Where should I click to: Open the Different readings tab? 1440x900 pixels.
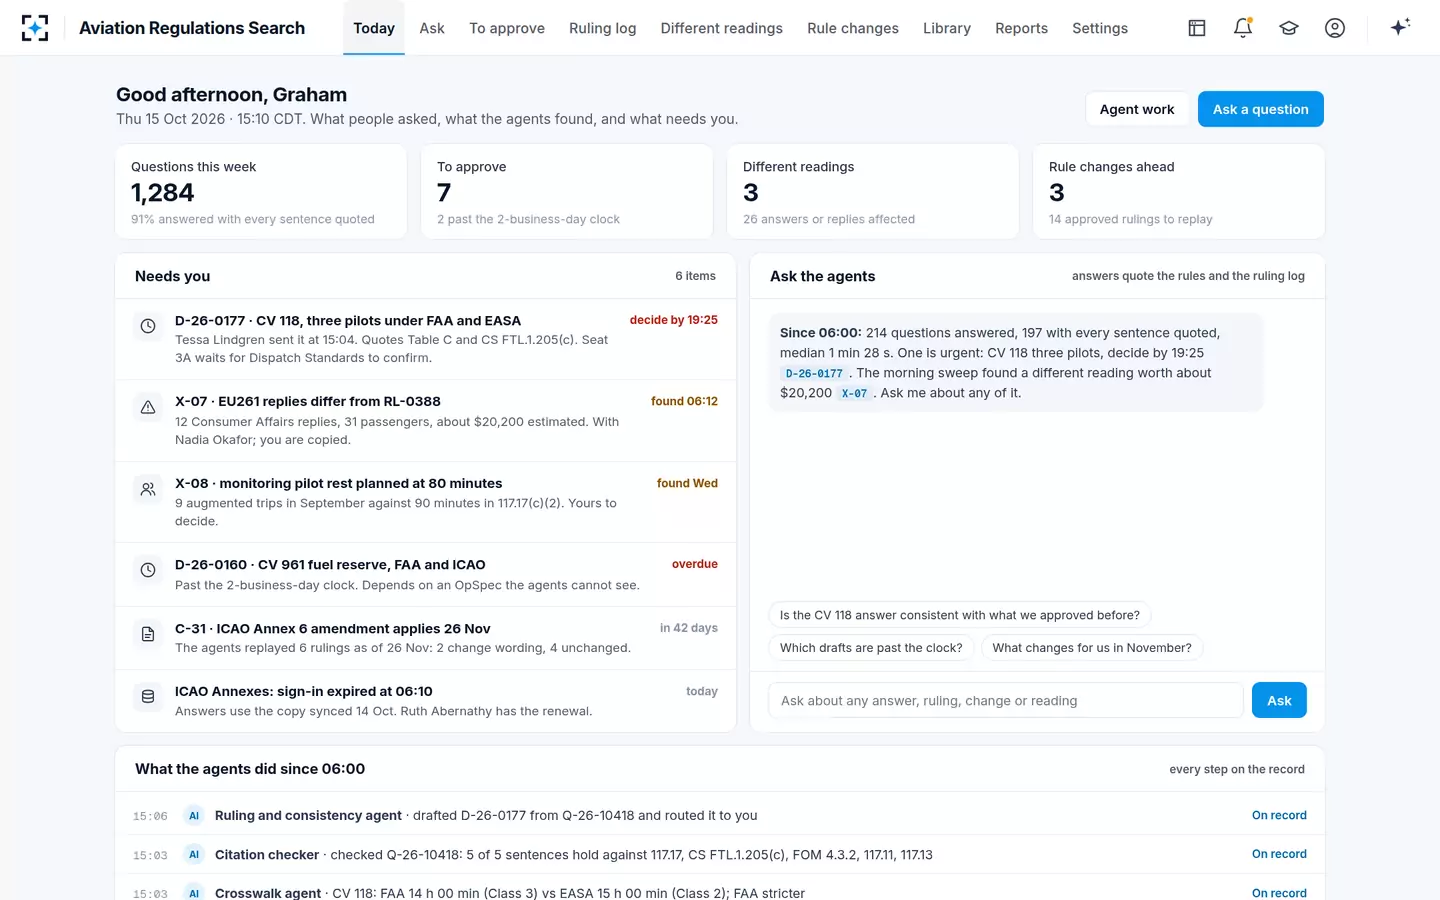click(722, 28)
